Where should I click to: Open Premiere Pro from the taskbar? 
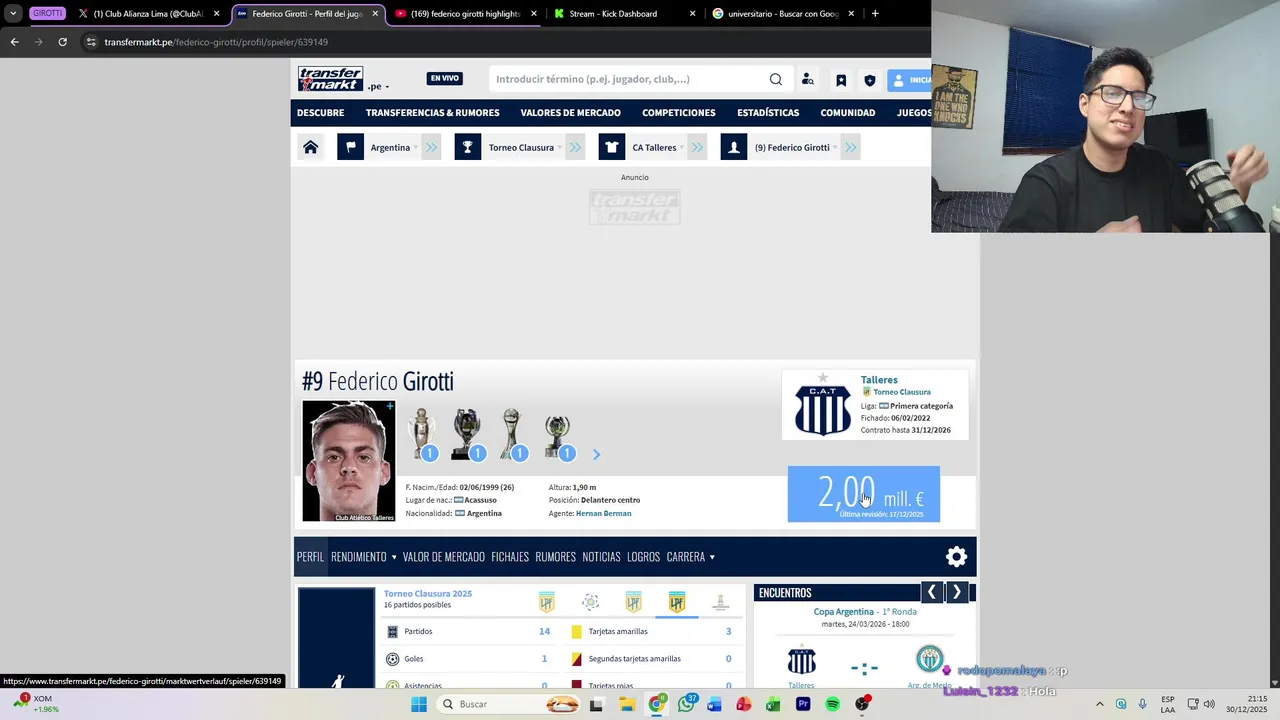803,704
